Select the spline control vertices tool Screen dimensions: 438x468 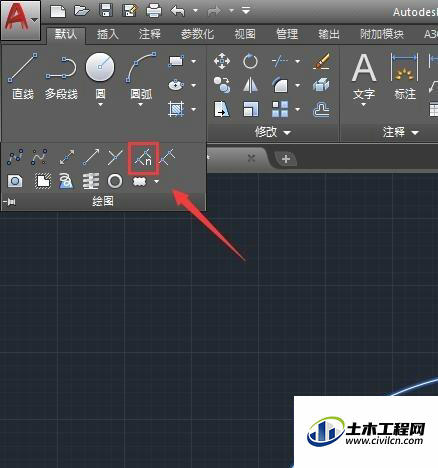(x=39, y=157)
